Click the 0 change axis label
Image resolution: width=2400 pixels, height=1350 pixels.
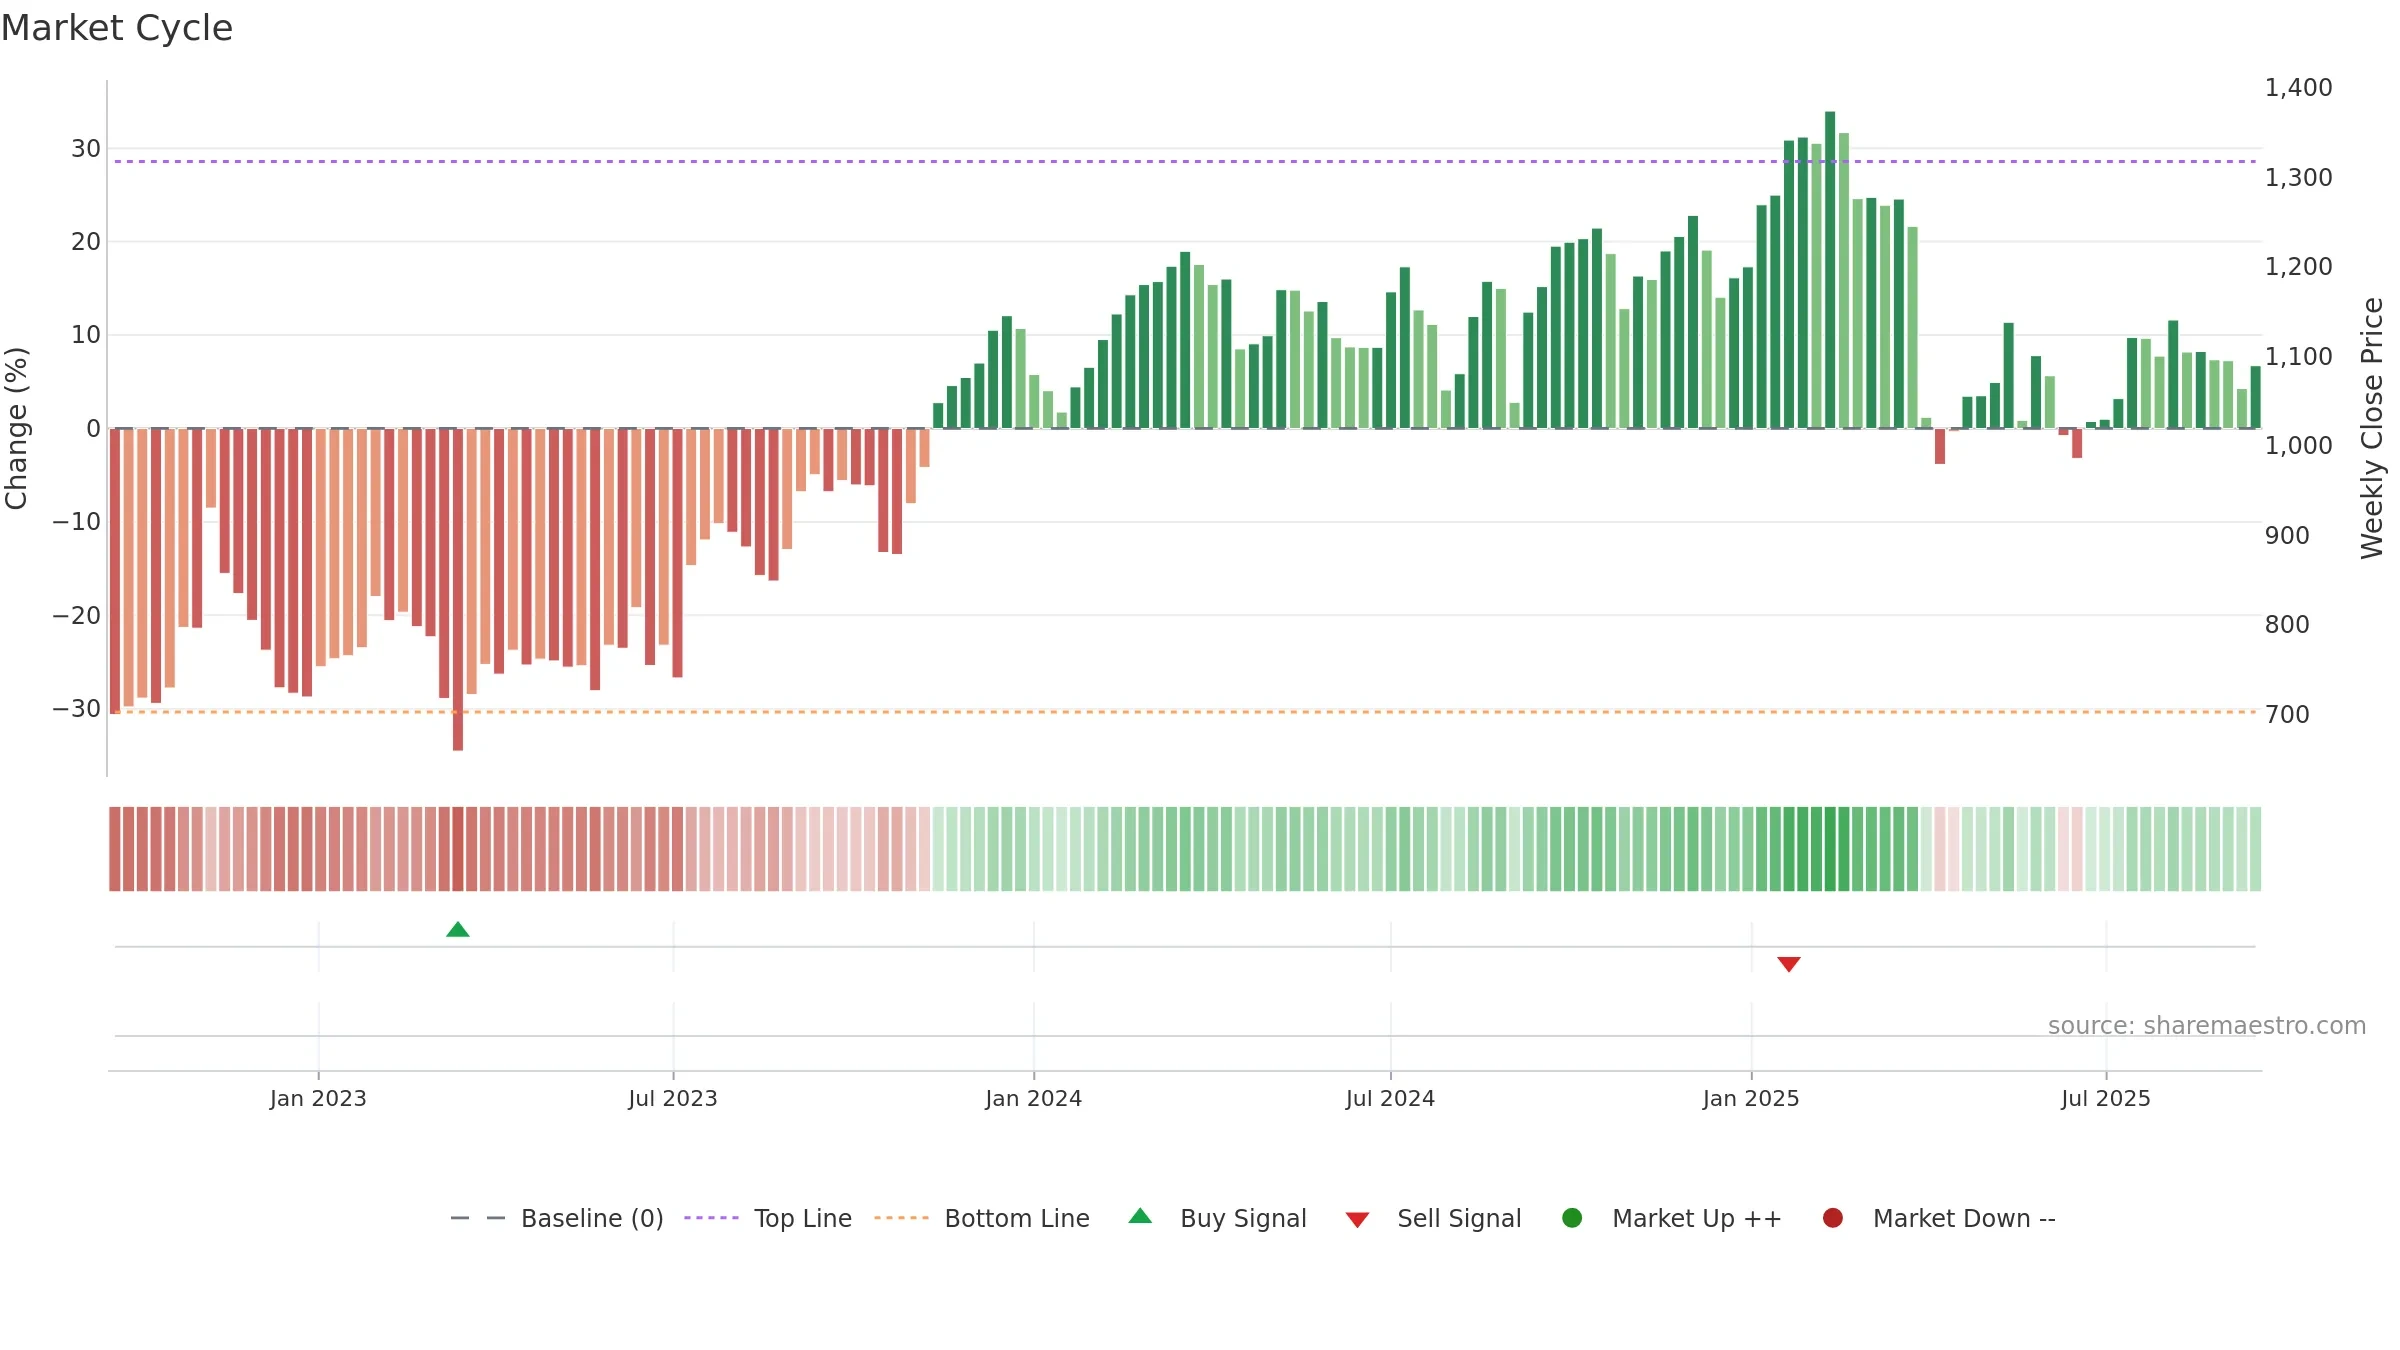pyautogui.click(x=94, y=429)
